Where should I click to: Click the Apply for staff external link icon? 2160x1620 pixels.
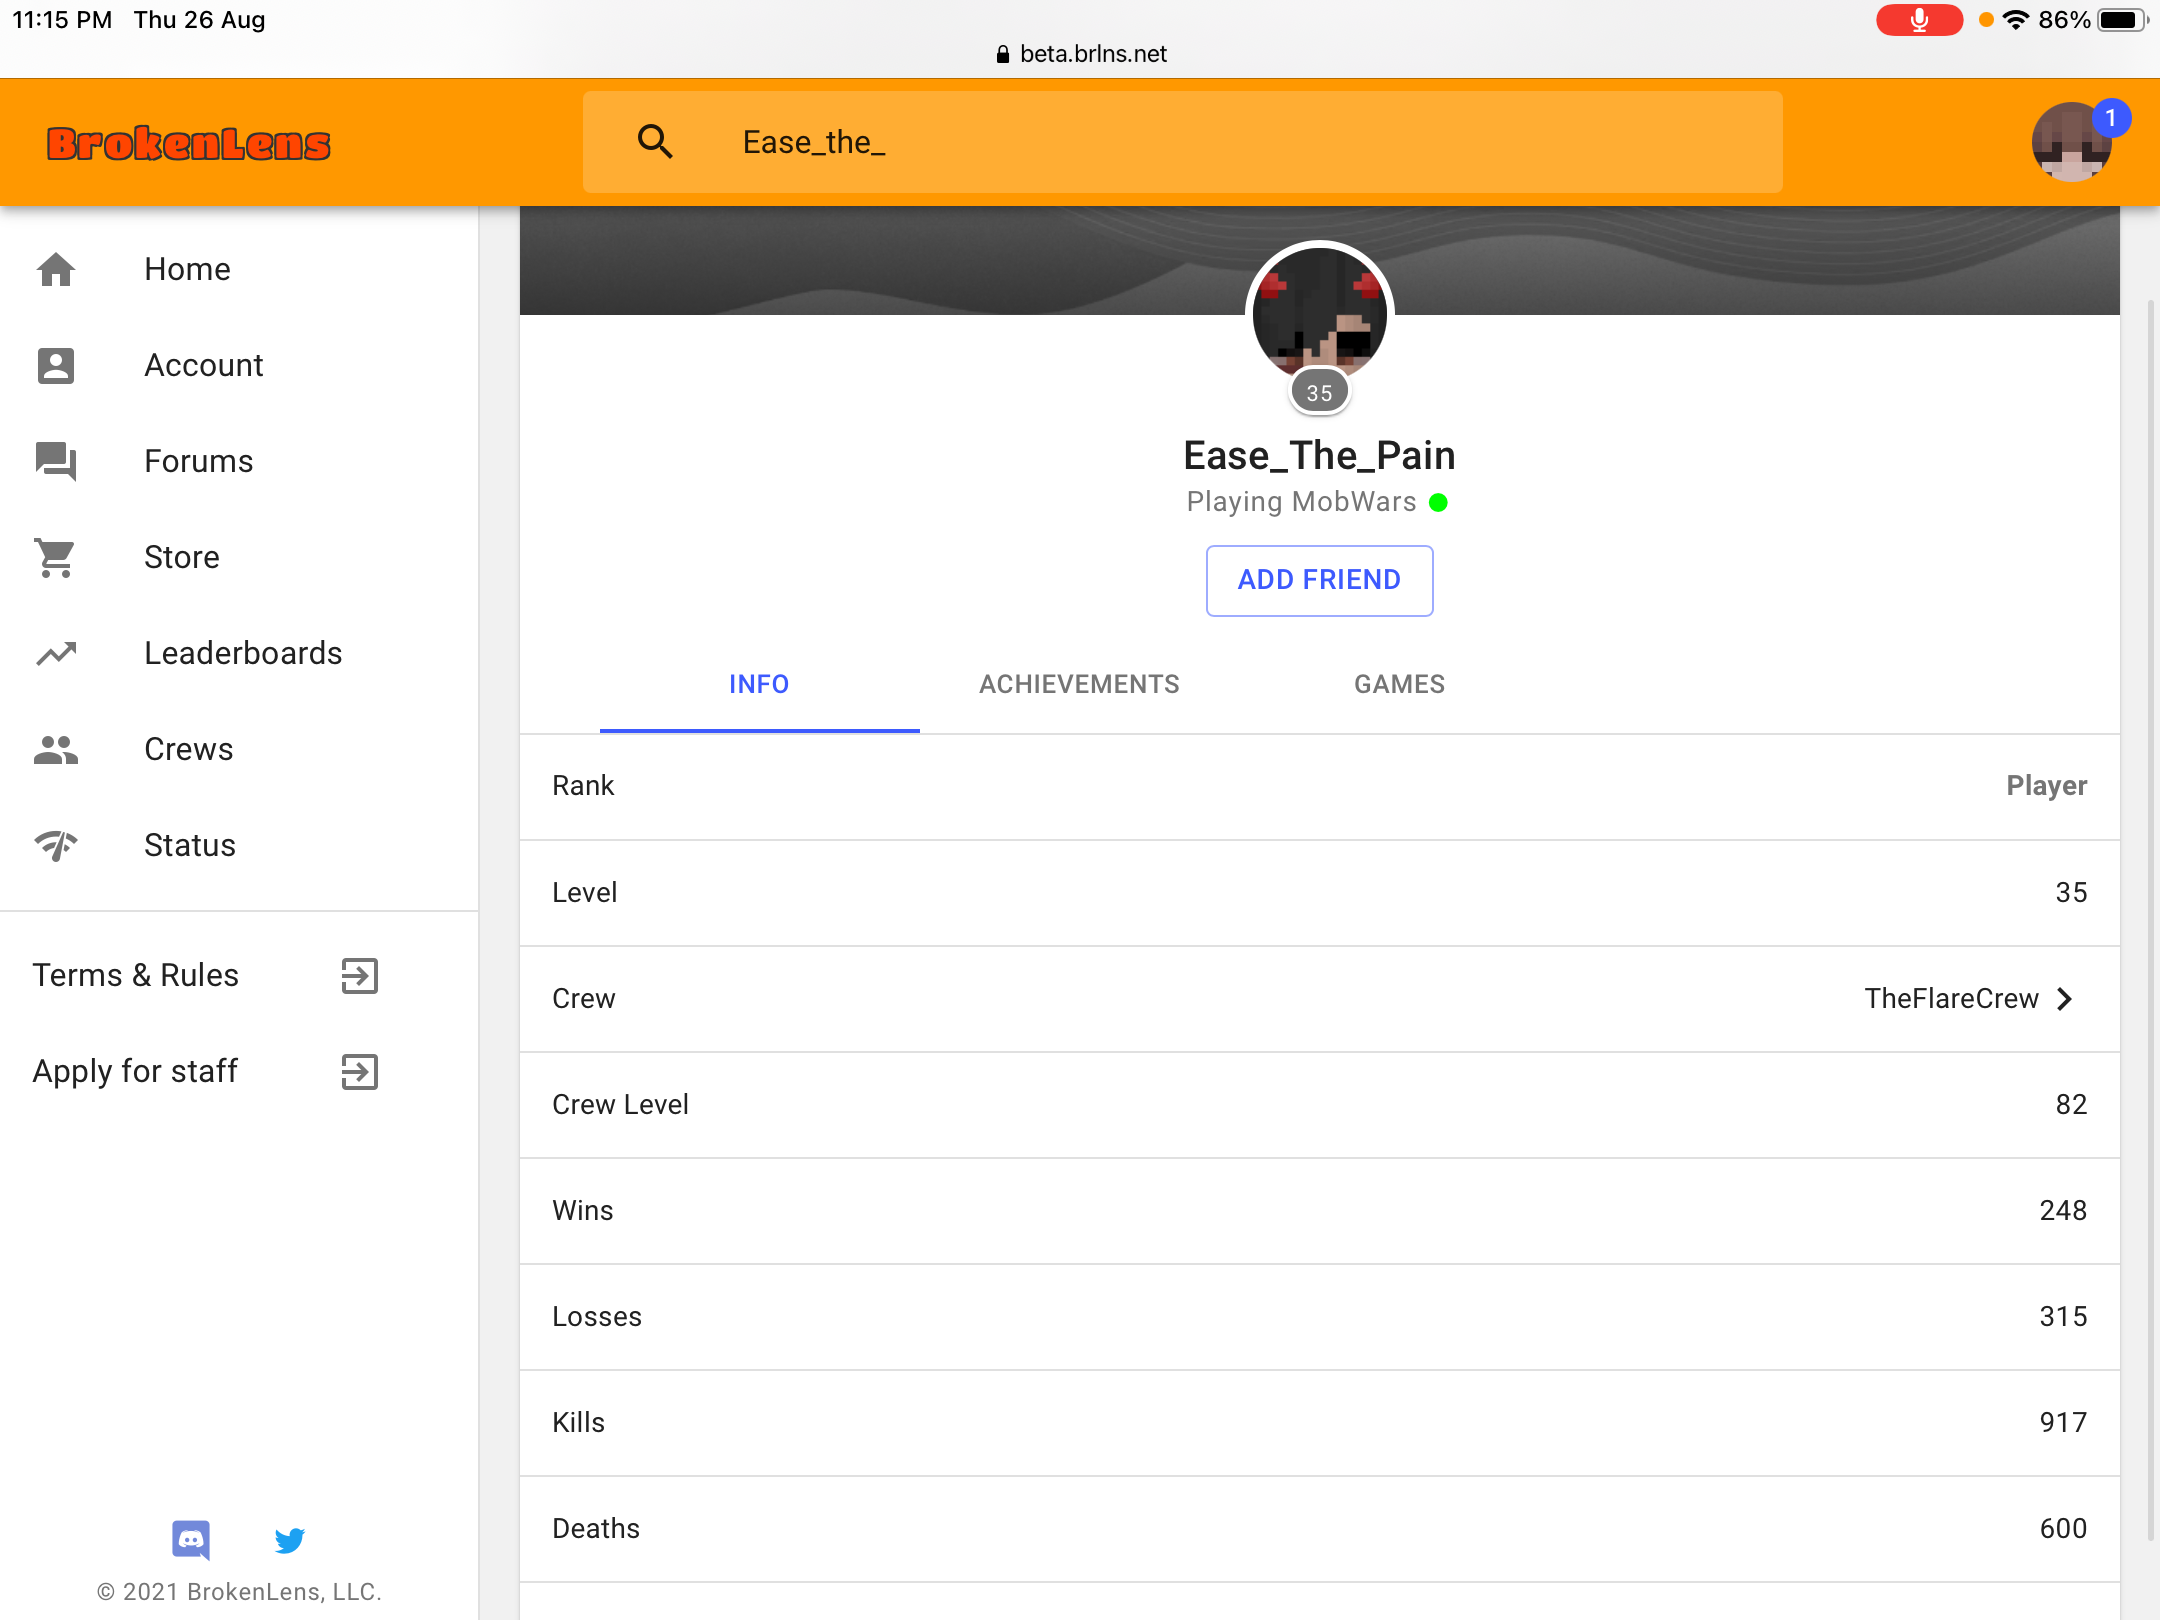[360, 1071]
